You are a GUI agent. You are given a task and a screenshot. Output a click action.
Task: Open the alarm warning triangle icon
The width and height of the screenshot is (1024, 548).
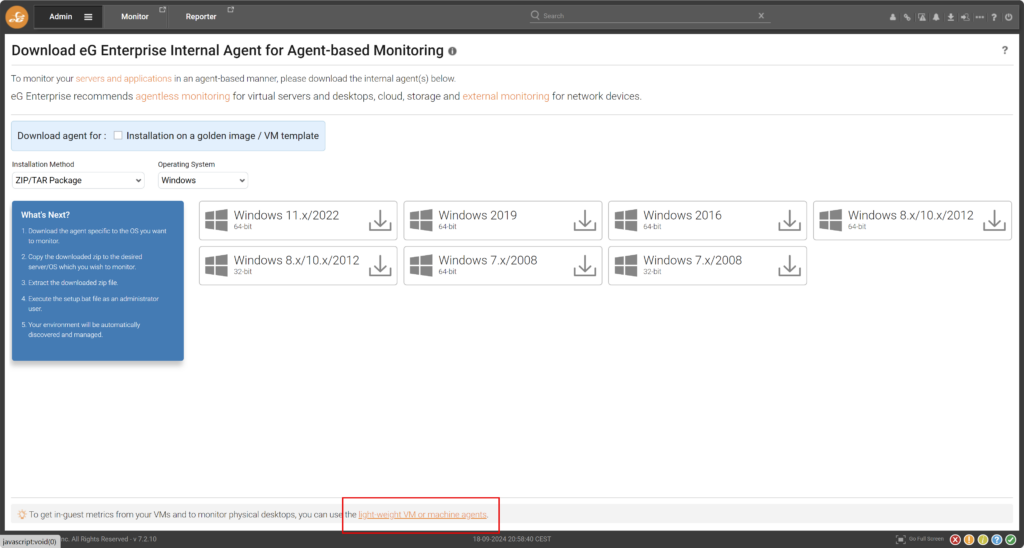tap(921, 18)
